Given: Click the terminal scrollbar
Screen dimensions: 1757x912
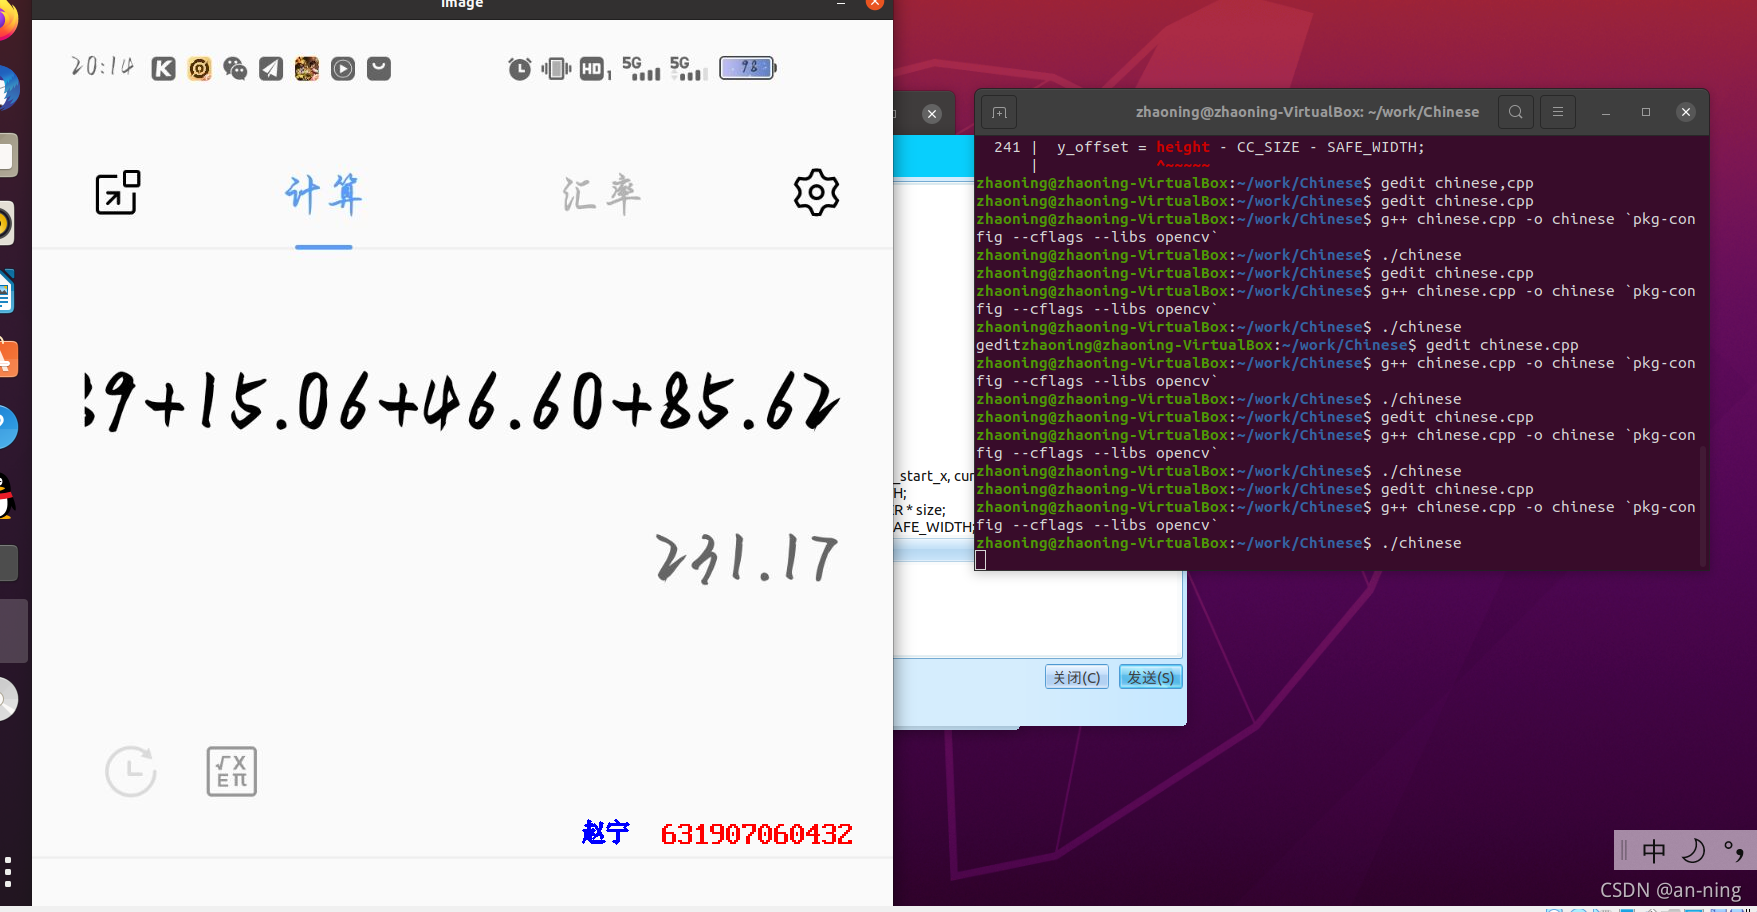Looking at the screenshot, I should [1702, 505].
